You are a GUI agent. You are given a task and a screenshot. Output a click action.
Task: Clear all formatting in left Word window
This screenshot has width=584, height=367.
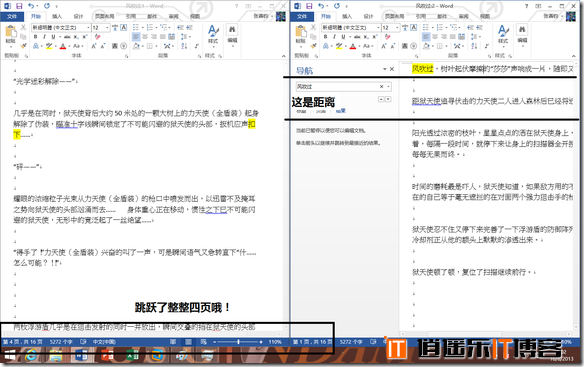click(x=98, y=37)
